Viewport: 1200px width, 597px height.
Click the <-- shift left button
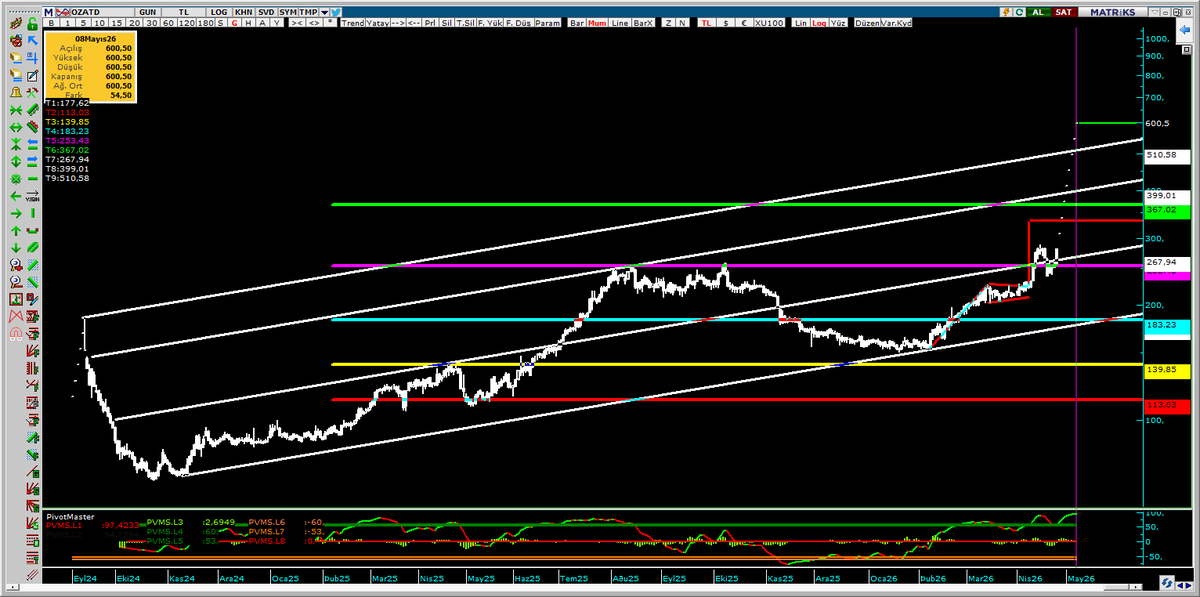point(414,23)
